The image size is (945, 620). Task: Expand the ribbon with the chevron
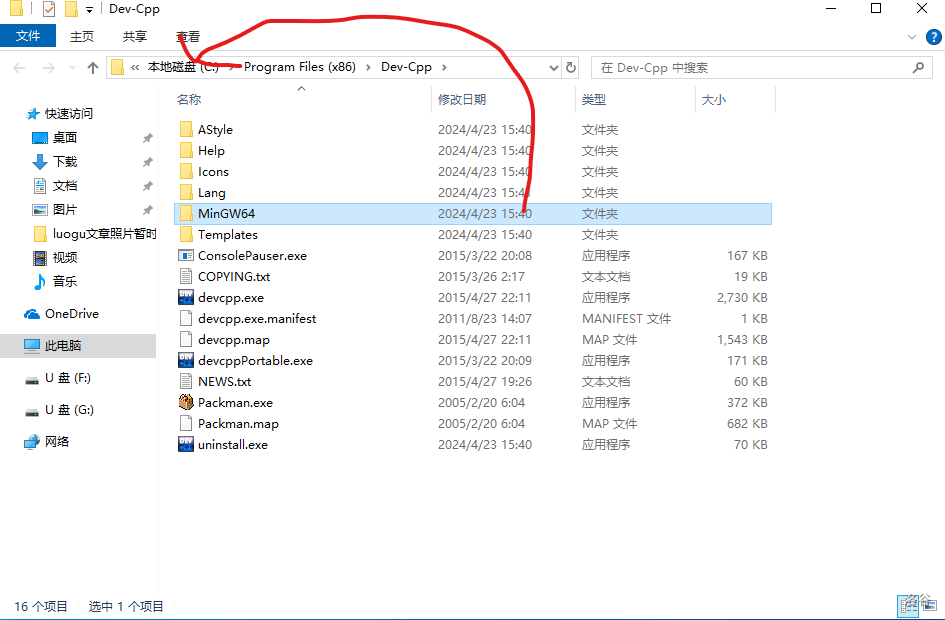912,37
